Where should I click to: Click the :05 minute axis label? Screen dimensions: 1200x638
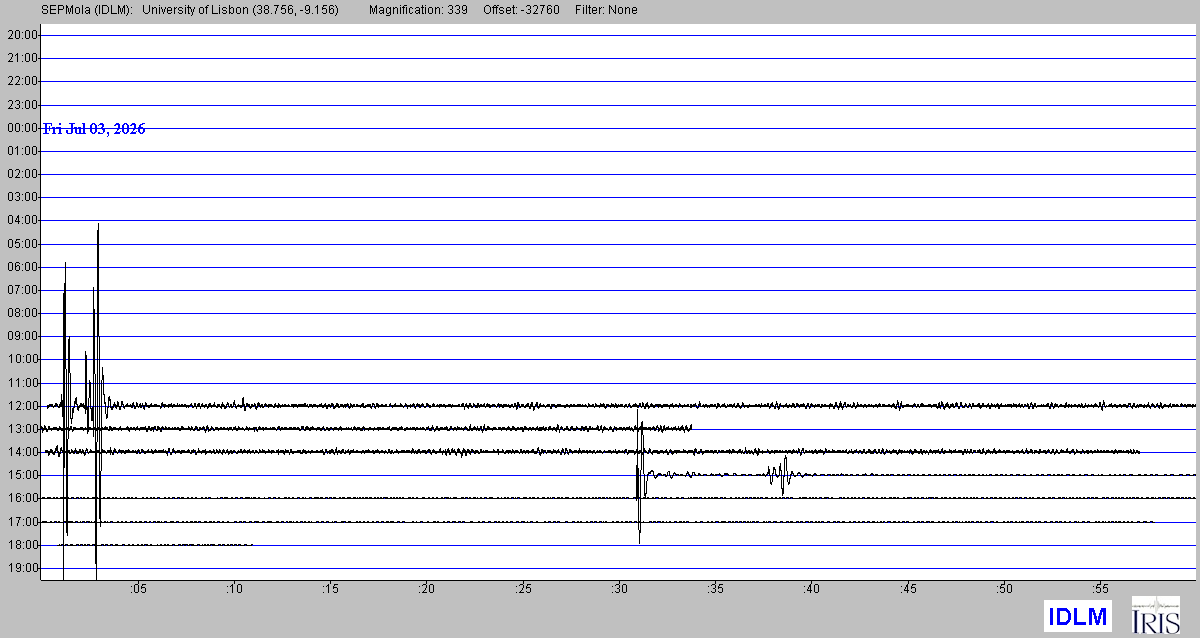point(138,589)
